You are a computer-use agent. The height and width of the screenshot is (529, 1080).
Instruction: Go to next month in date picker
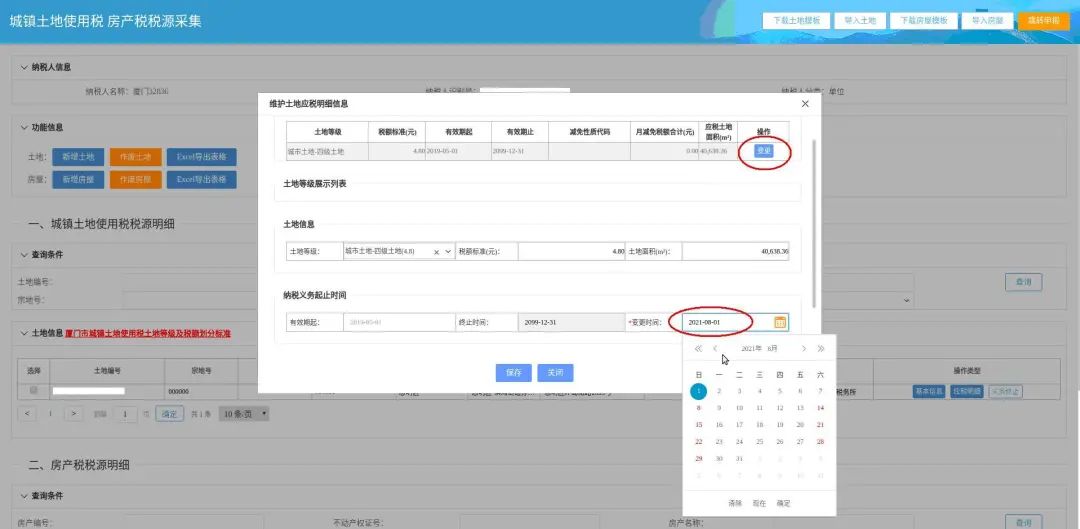click(x=803, y=349)
